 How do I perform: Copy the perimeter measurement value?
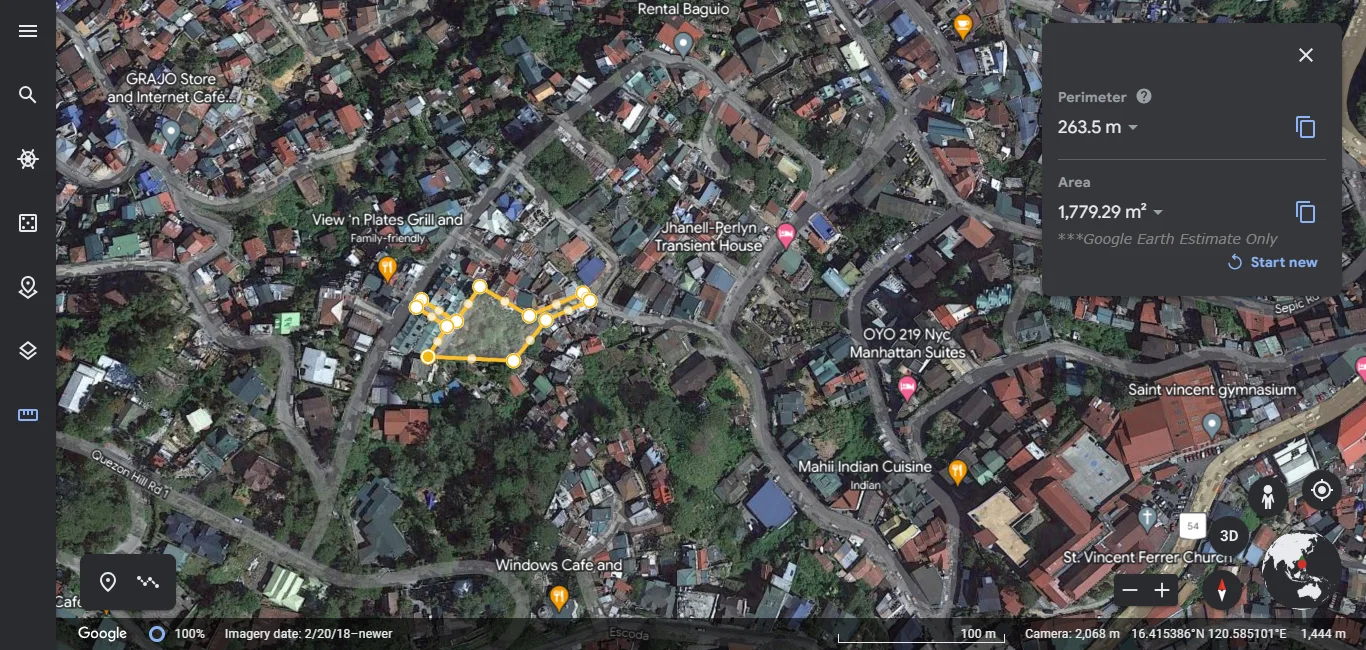click(x=1305, y=127)
